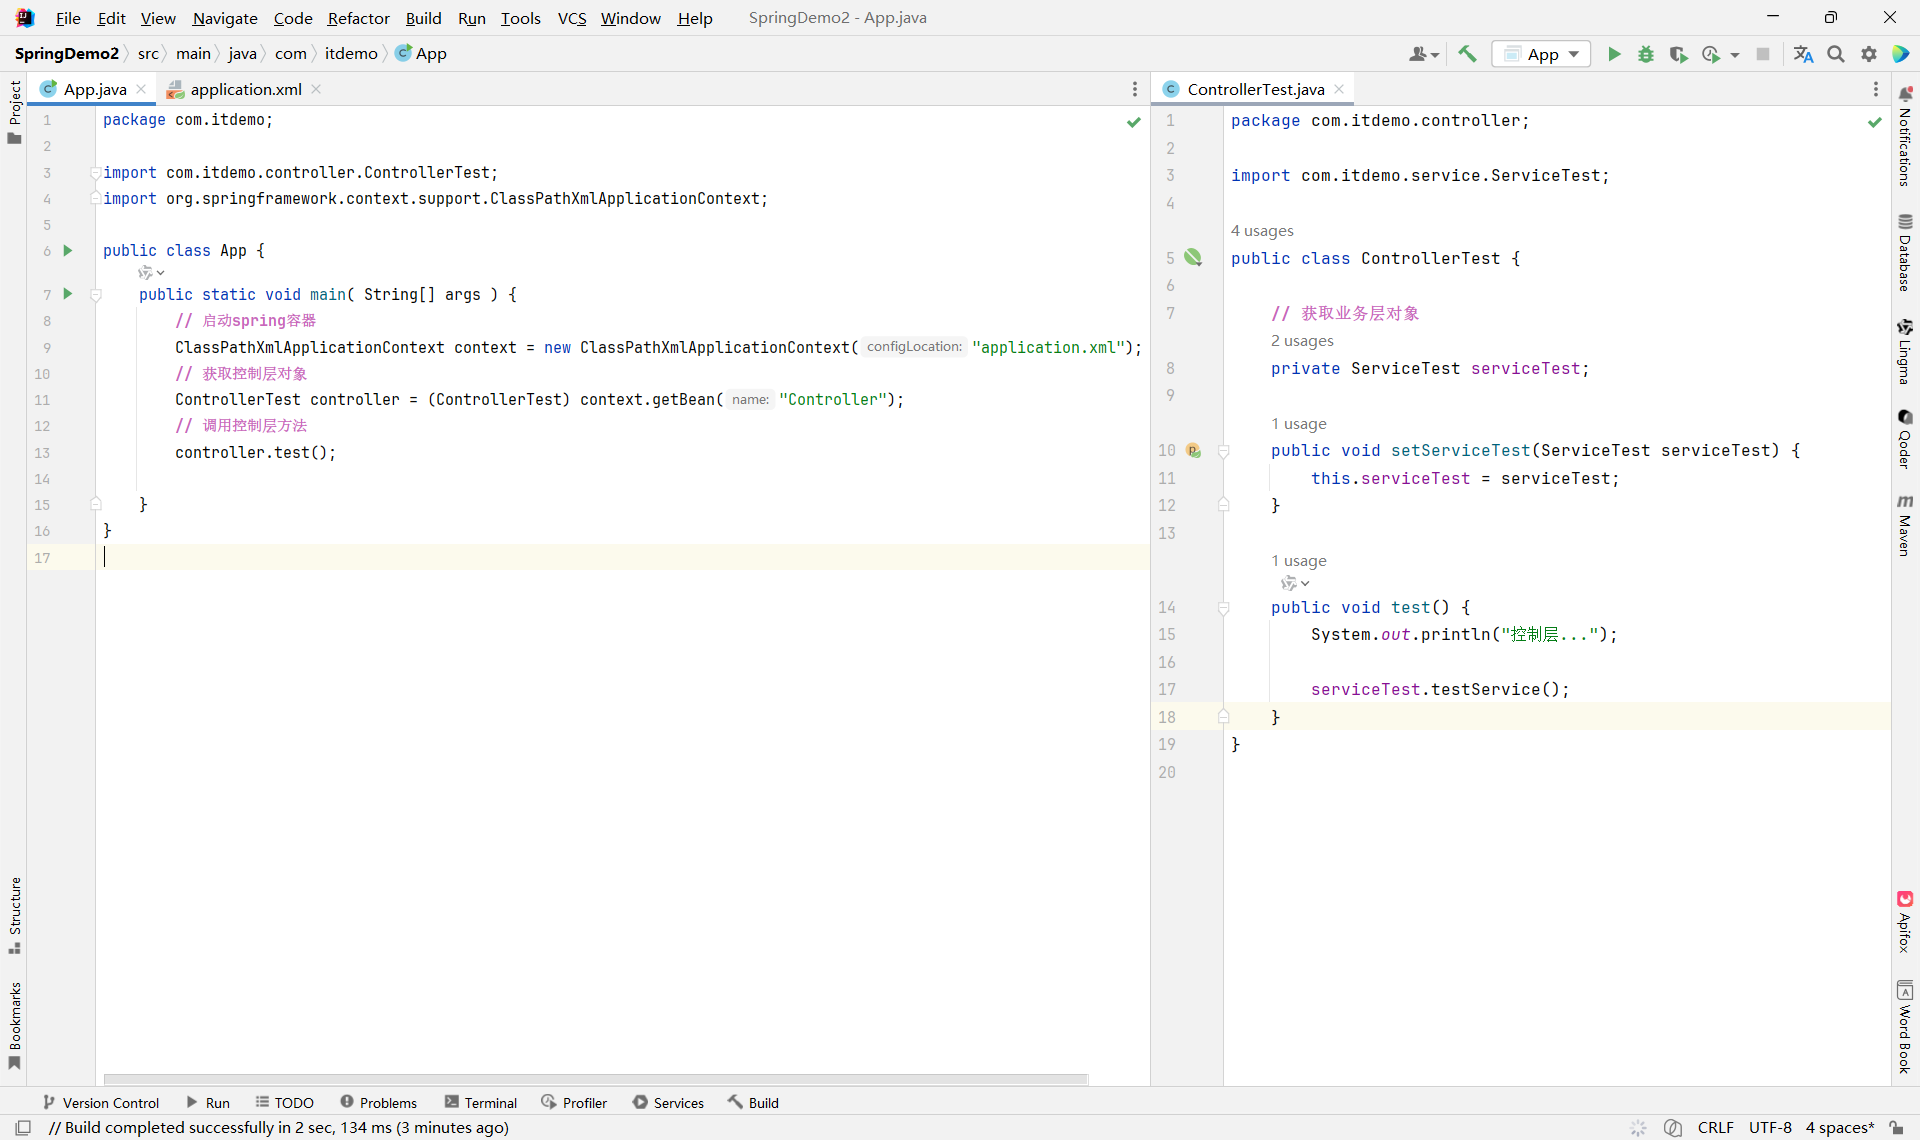Click the Build project hammer icon
This screenshot has width=1920, height=1140.
[x=1467, y=54]
